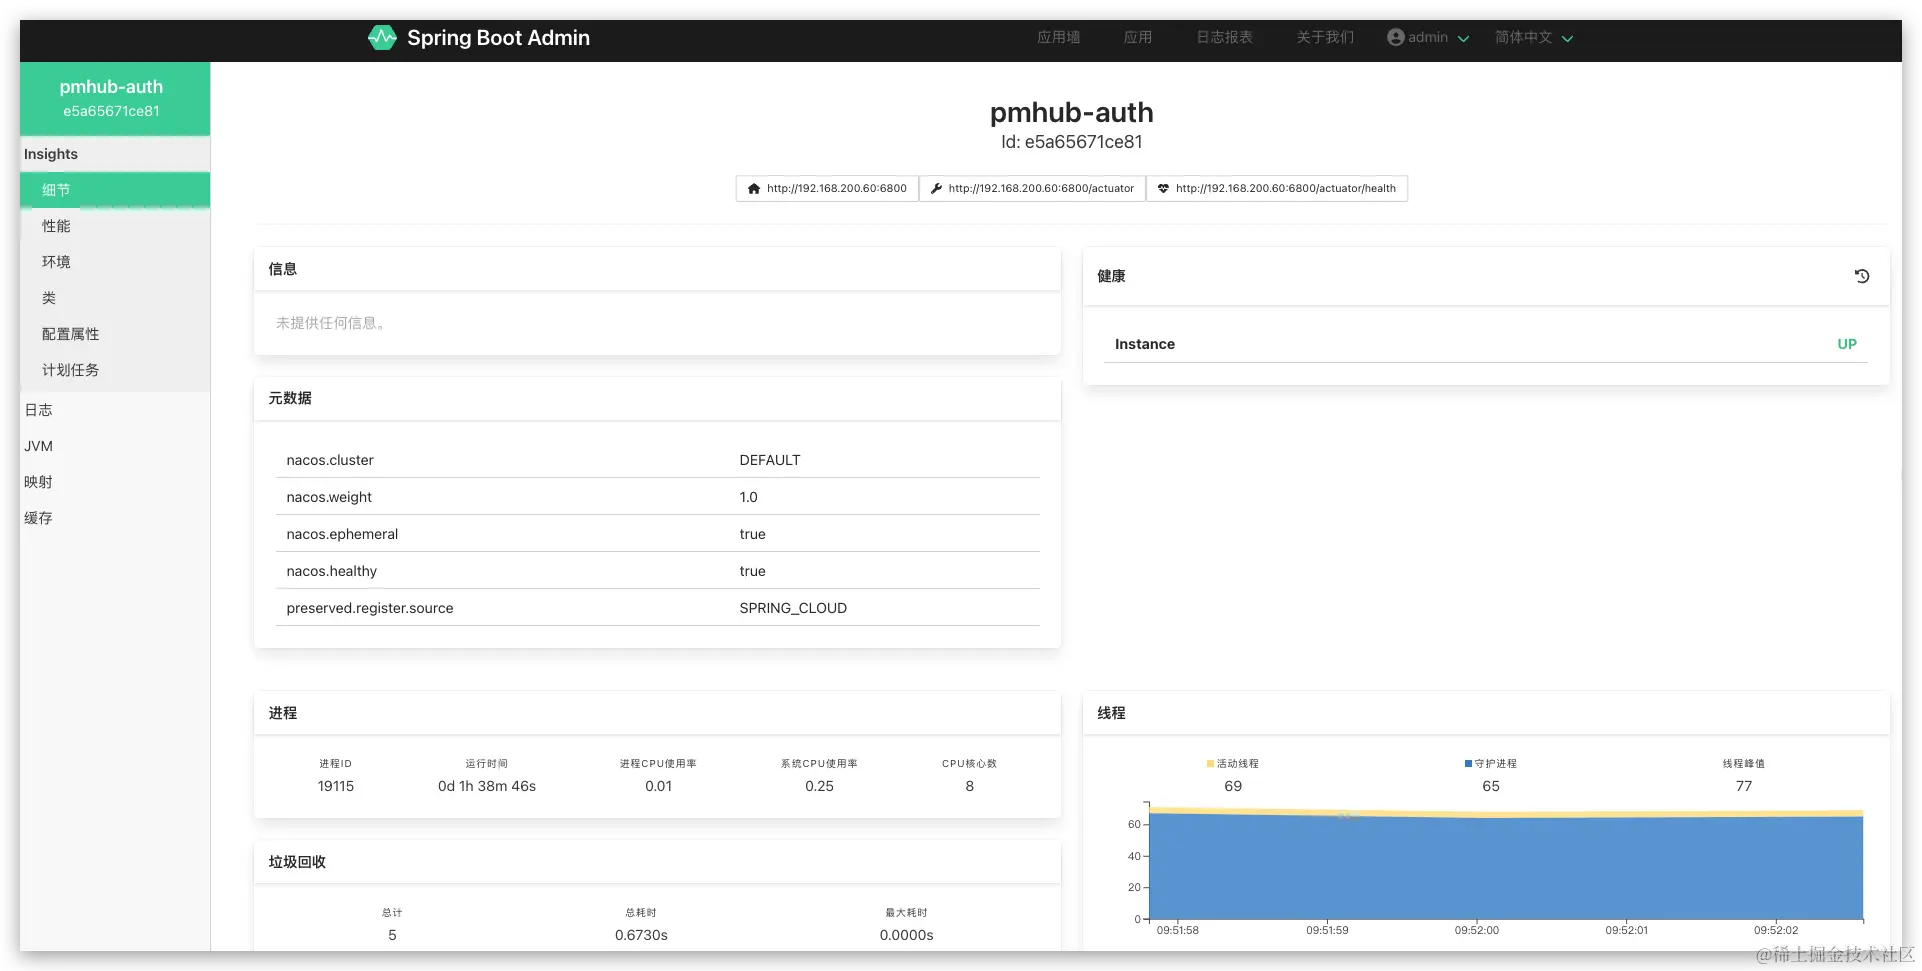Click the Spring Boot Admin title
Screen dimensions: 1922x971
pos(498,38)
